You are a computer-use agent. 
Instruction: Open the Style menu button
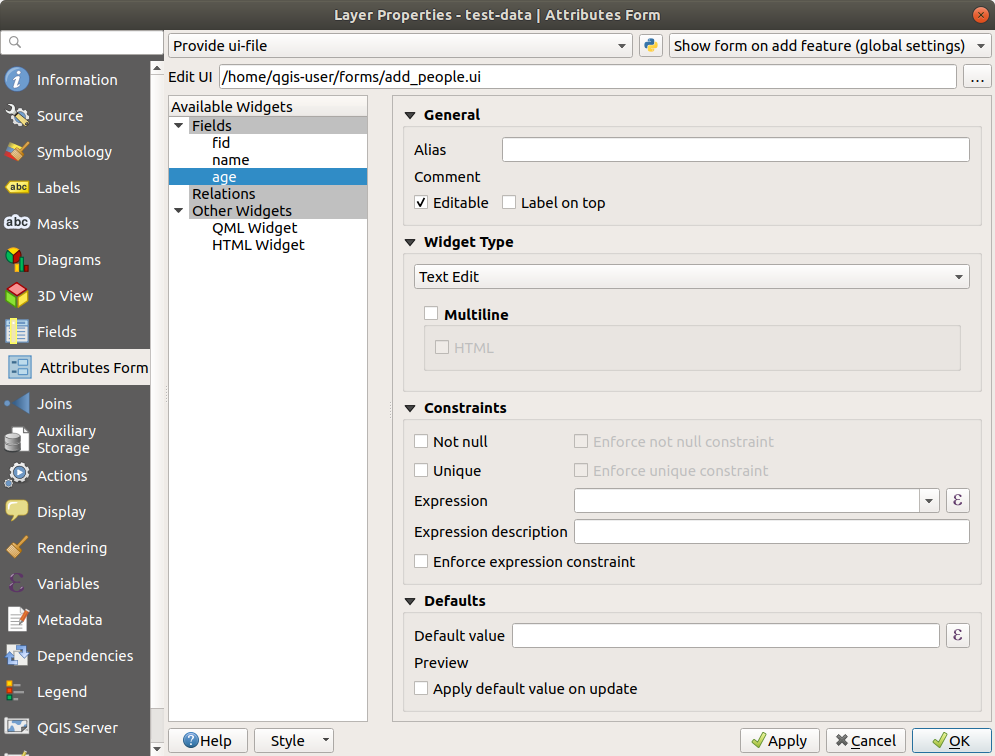click(x=293, y=741)
